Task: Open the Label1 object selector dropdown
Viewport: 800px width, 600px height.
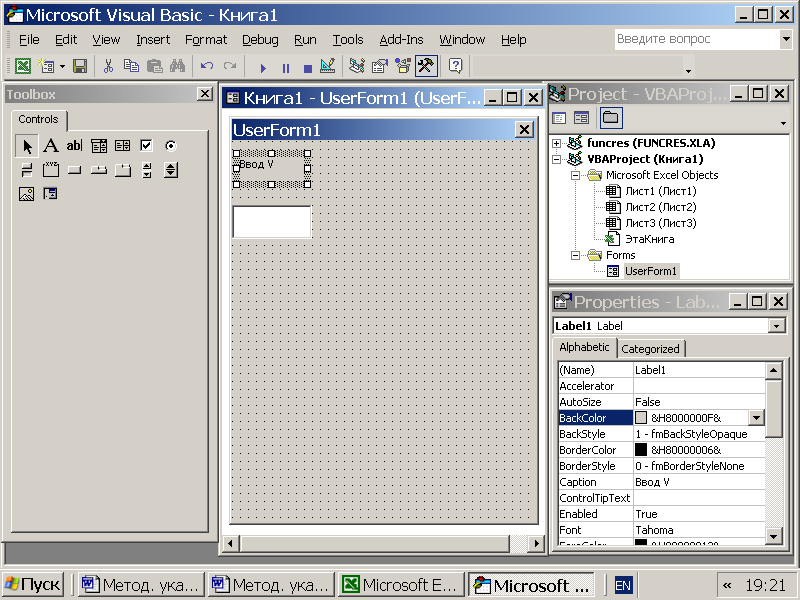Action: (777, 326)
